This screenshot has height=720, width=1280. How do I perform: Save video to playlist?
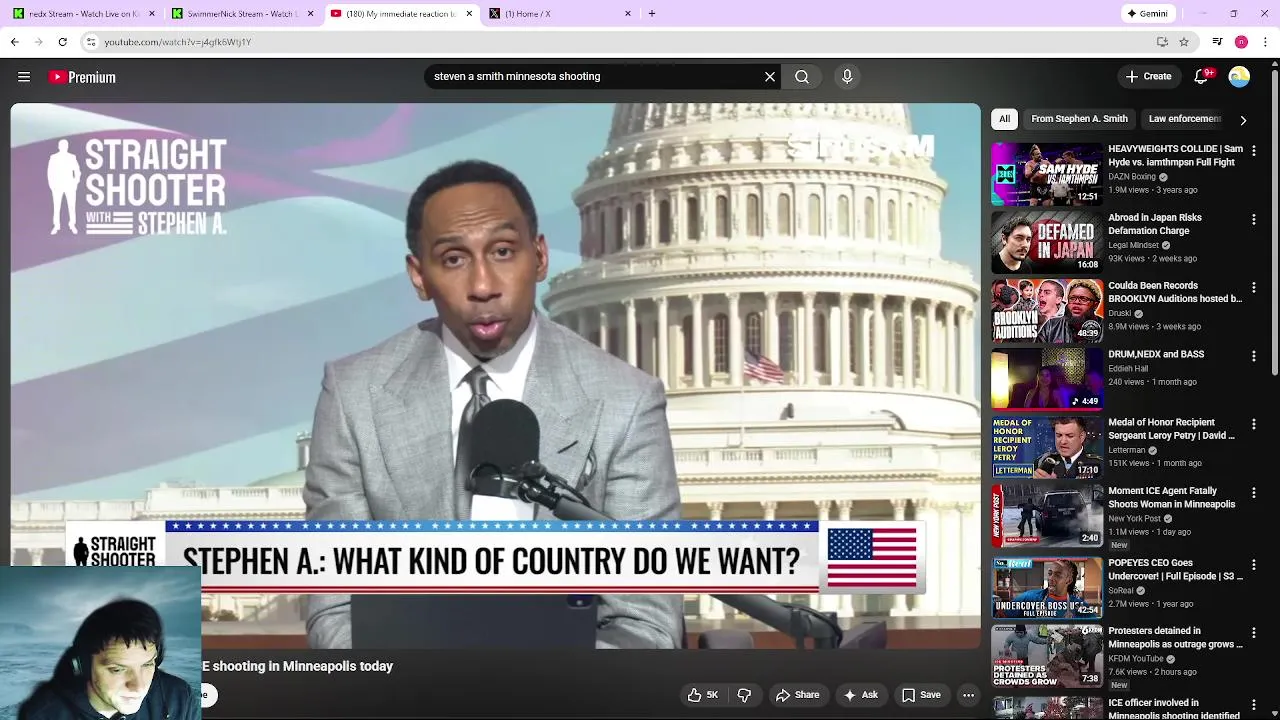pos(921,695)
